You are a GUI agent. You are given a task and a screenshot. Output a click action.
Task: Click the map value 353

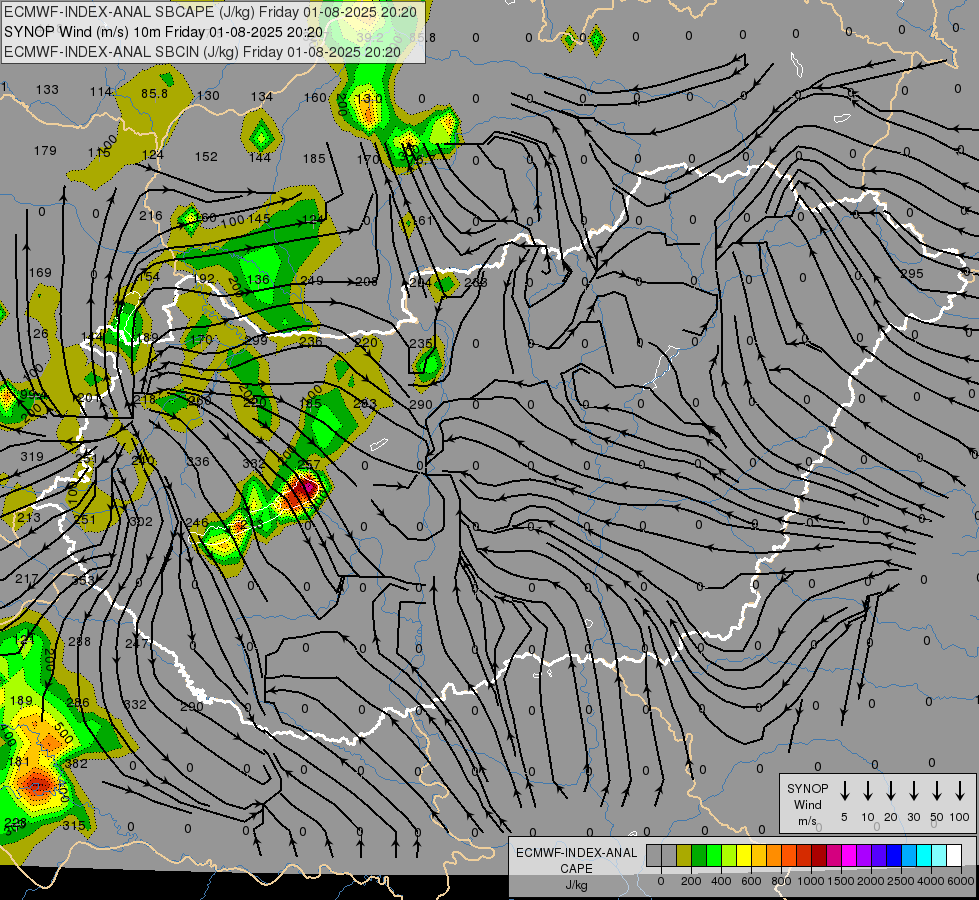82,580
